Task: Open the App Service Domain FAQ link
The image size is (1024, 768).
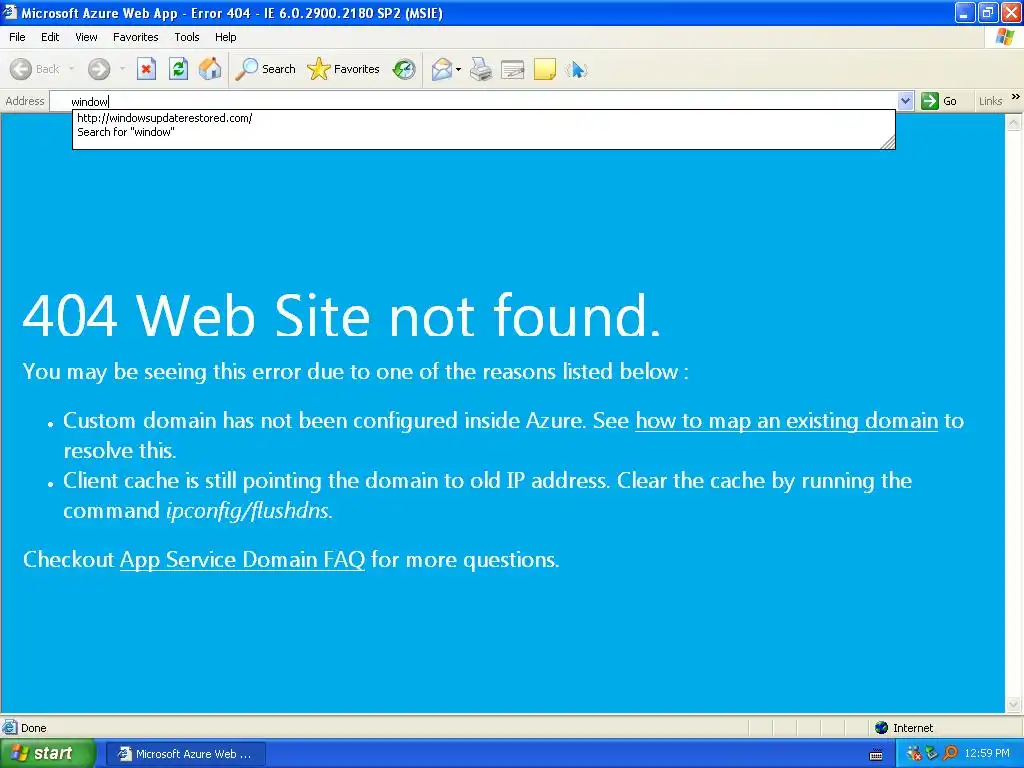Action: [242, 560]
